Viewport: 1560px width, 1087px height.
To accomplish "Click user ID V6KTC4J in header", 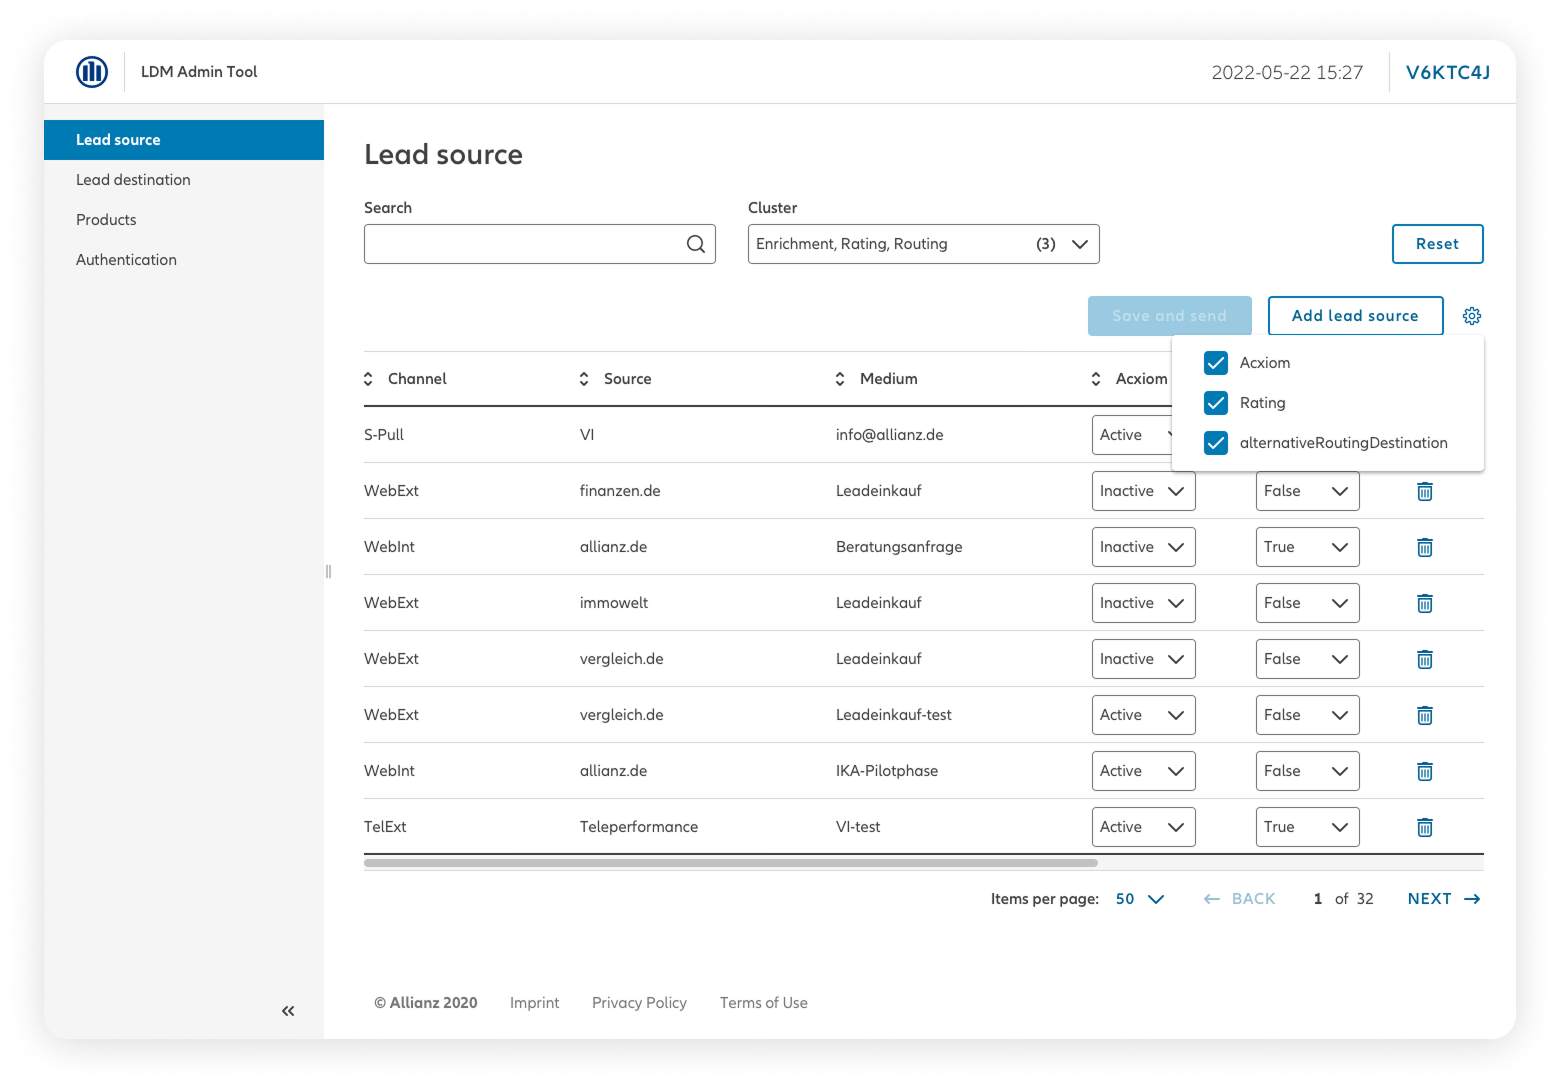I will point(1448,72).
